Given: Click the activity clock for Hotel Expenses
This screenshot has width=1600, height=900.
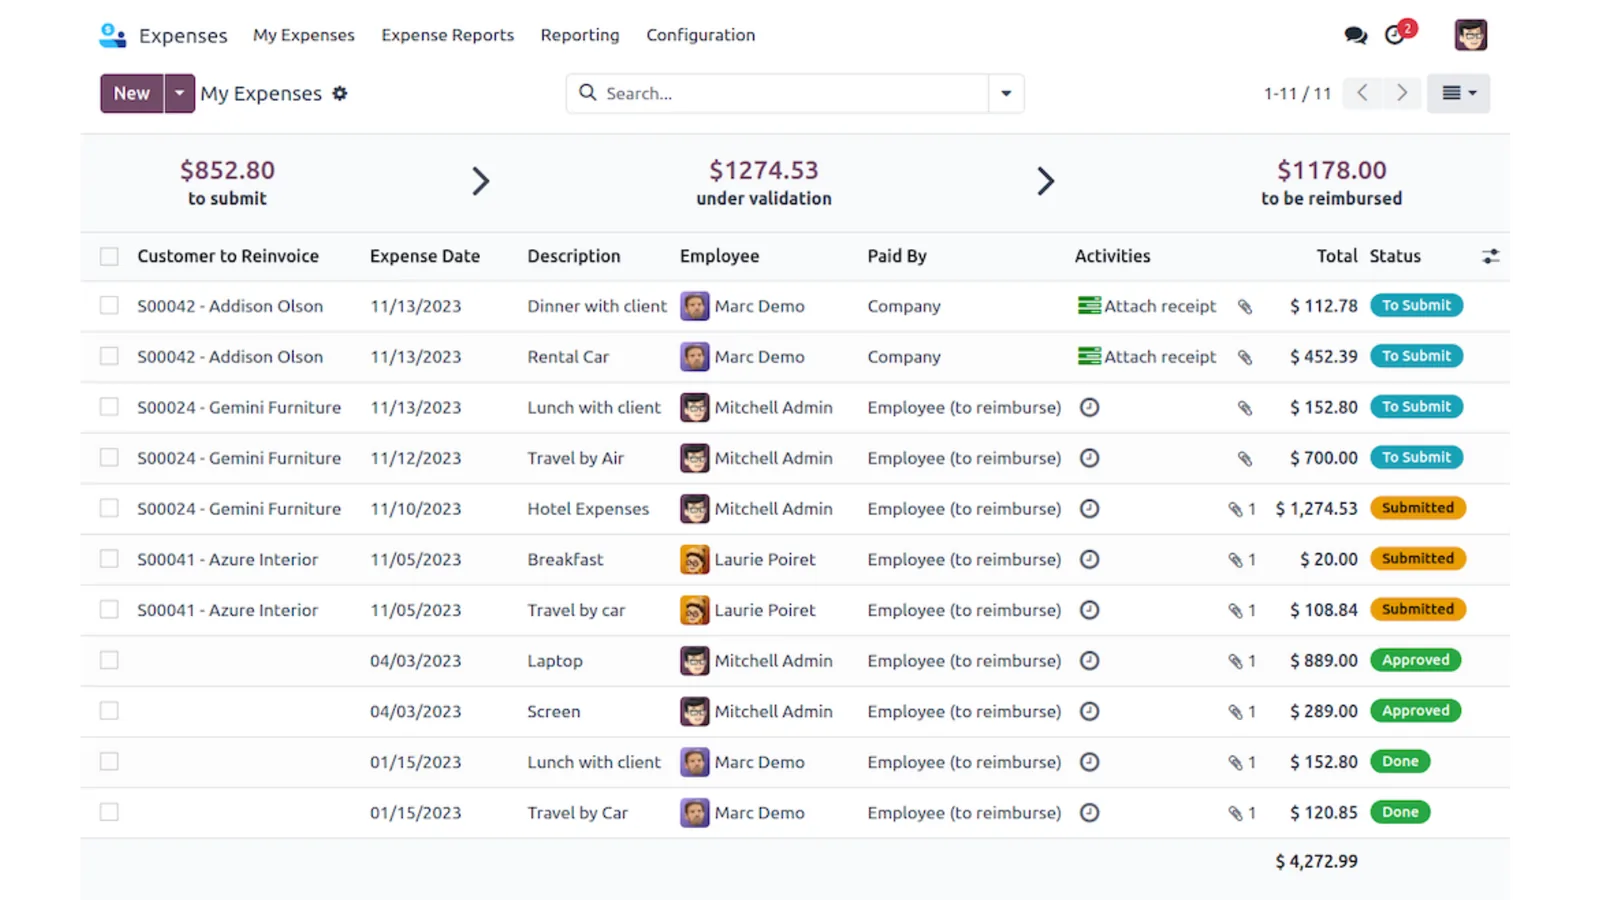Looking at the screenshot, I should tap(1090, 509).
